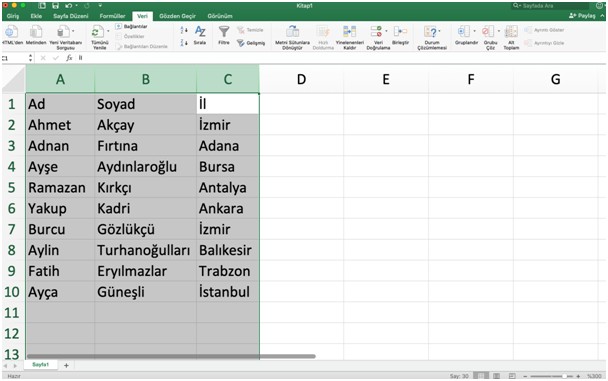
Task: Open the Ekle ribbon tab
Action: click(36, 16)
